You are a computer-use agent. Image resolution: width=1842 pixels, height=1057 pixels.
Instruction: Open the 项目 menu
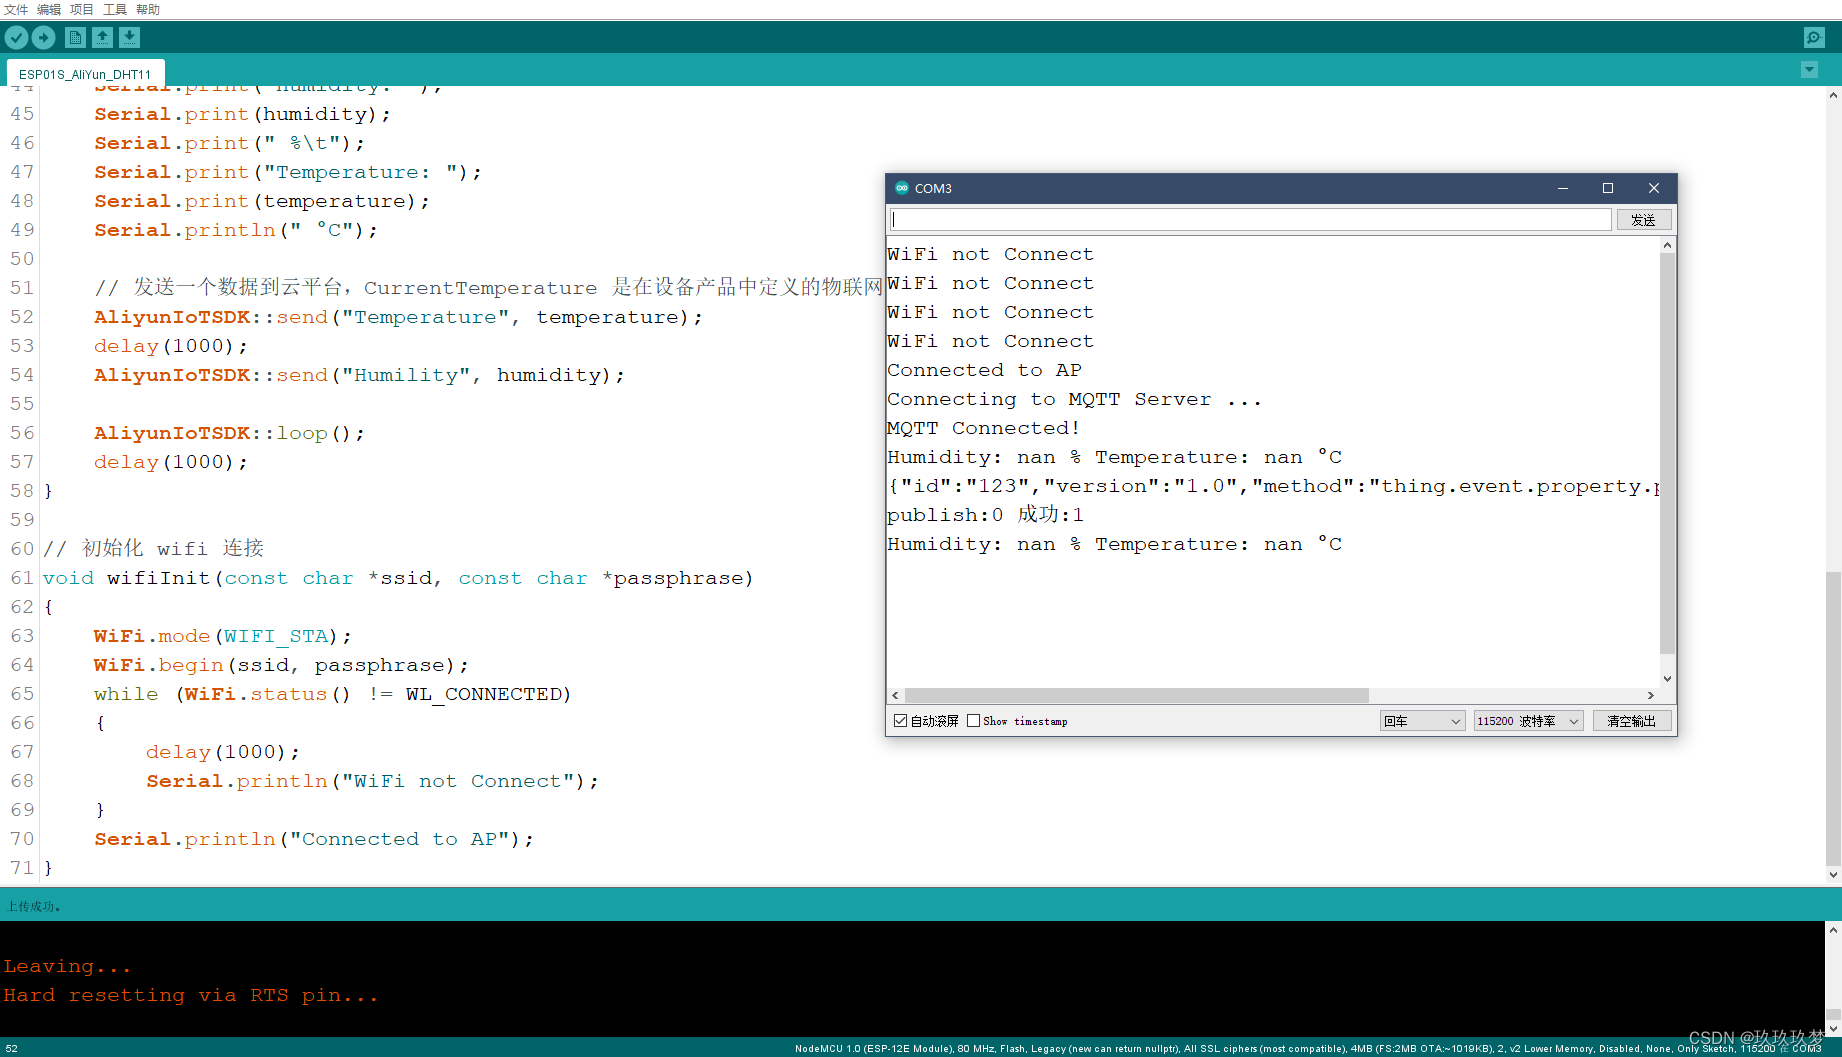[x=82, y=9]
